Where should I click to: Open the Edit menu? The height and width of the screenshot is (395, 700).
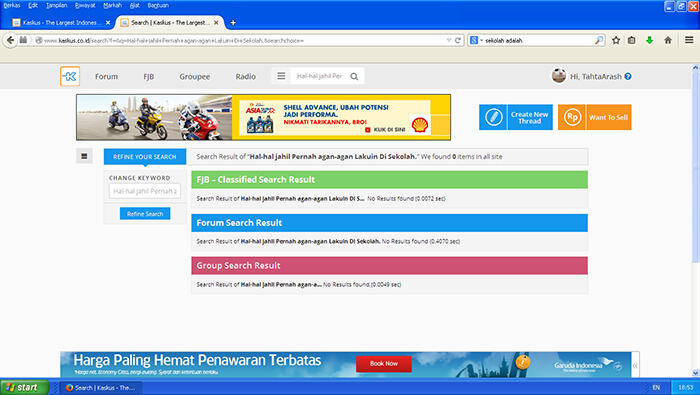[33, 5]
